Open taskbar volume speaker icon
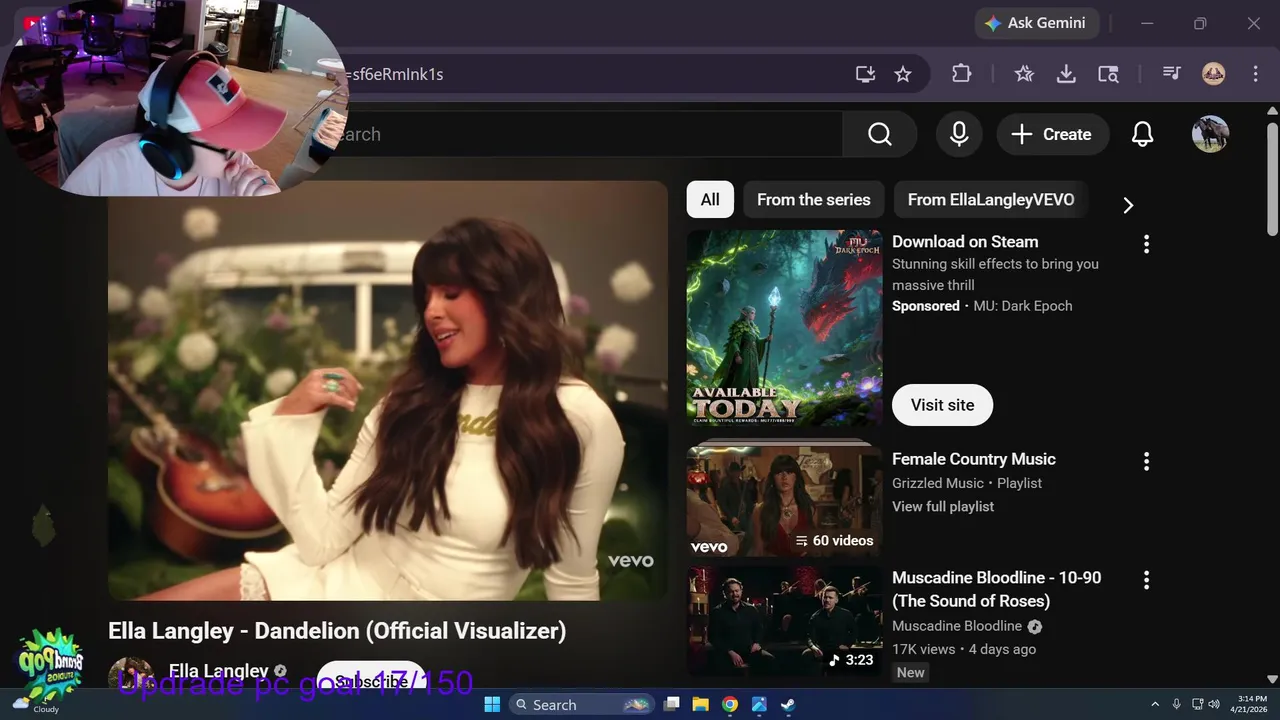 click(1214, 704)
